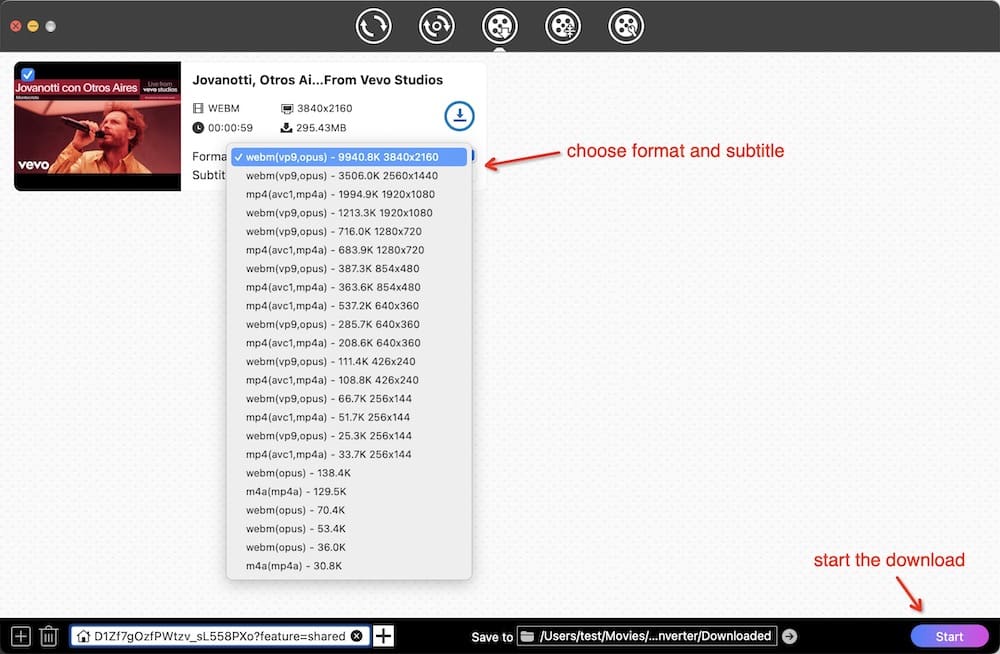Select audio-only m4a(mp4a) 129.5K option
Screen dimensions: 1000x654
click(x=296, y=492)
